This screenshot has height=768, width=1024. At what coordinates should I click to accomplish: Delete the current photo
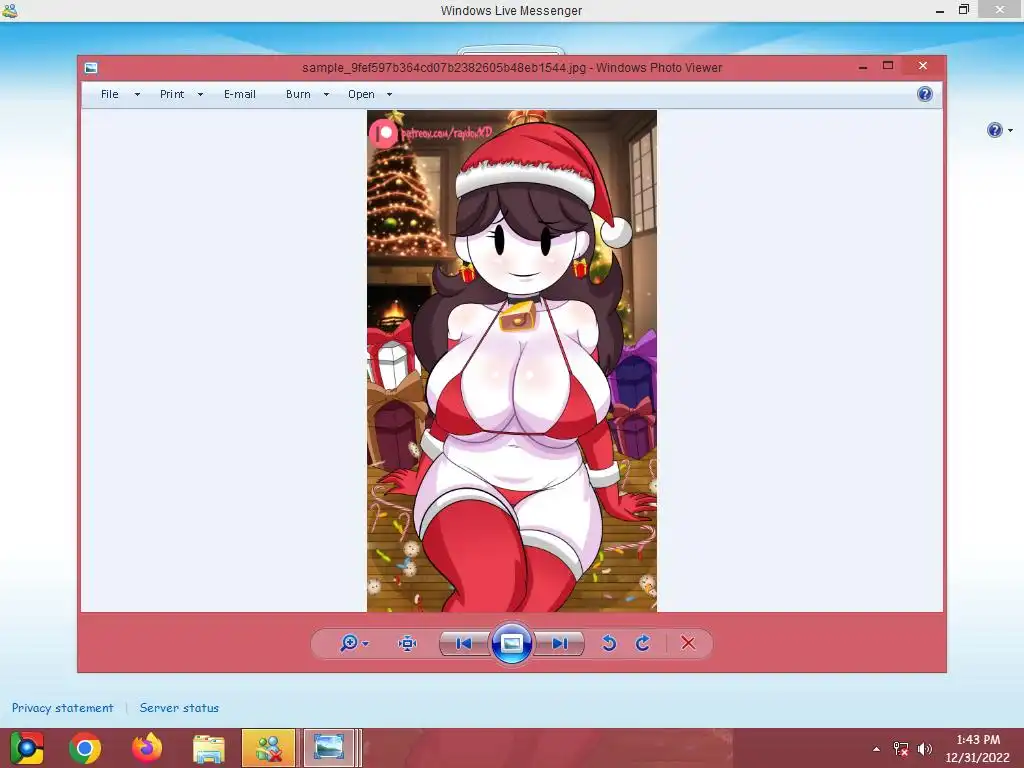[688, 643]
